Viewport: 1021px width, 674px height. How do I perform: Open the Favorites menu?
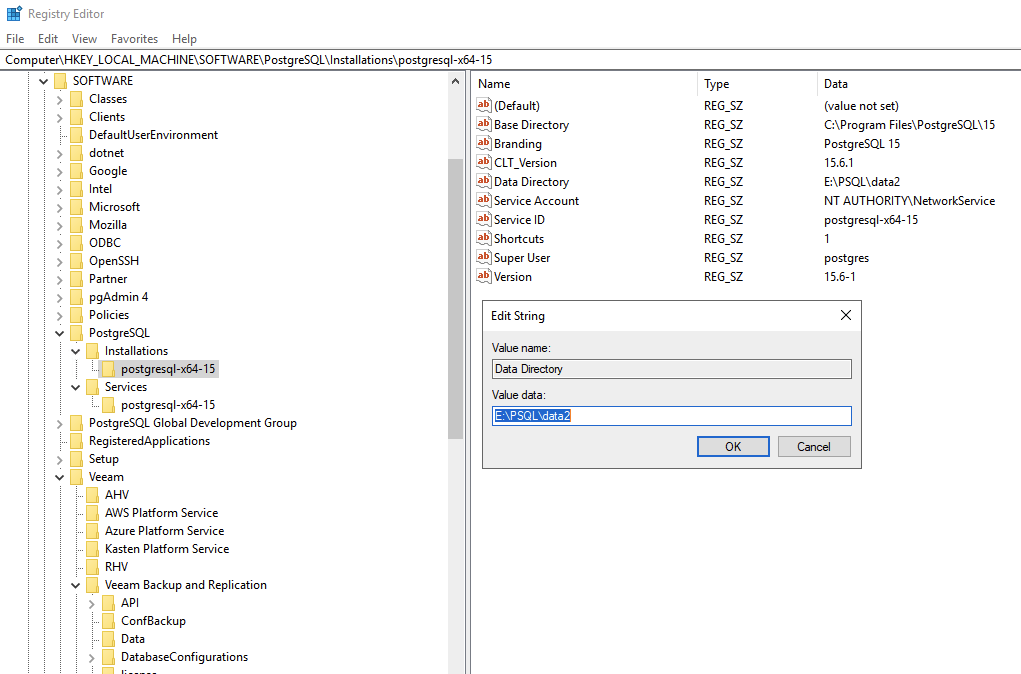[134, 38]
